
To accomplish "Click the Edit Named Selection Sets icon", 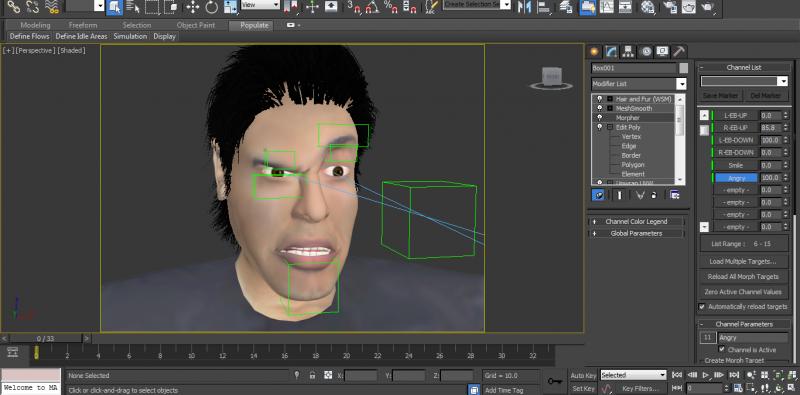I will (x=431, y=7).
